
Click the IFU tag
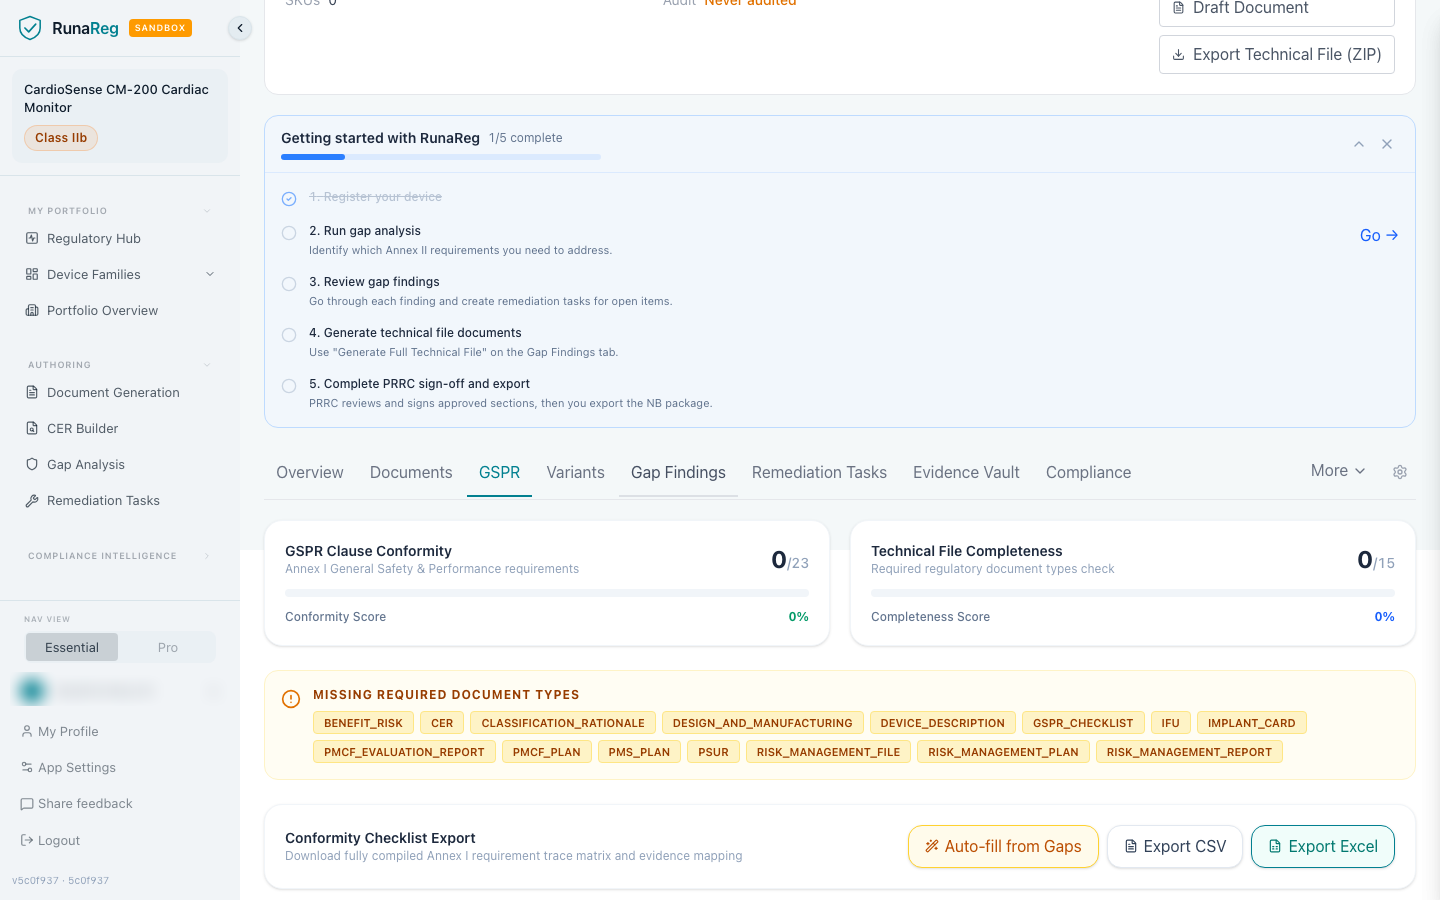coord(1171,723)
